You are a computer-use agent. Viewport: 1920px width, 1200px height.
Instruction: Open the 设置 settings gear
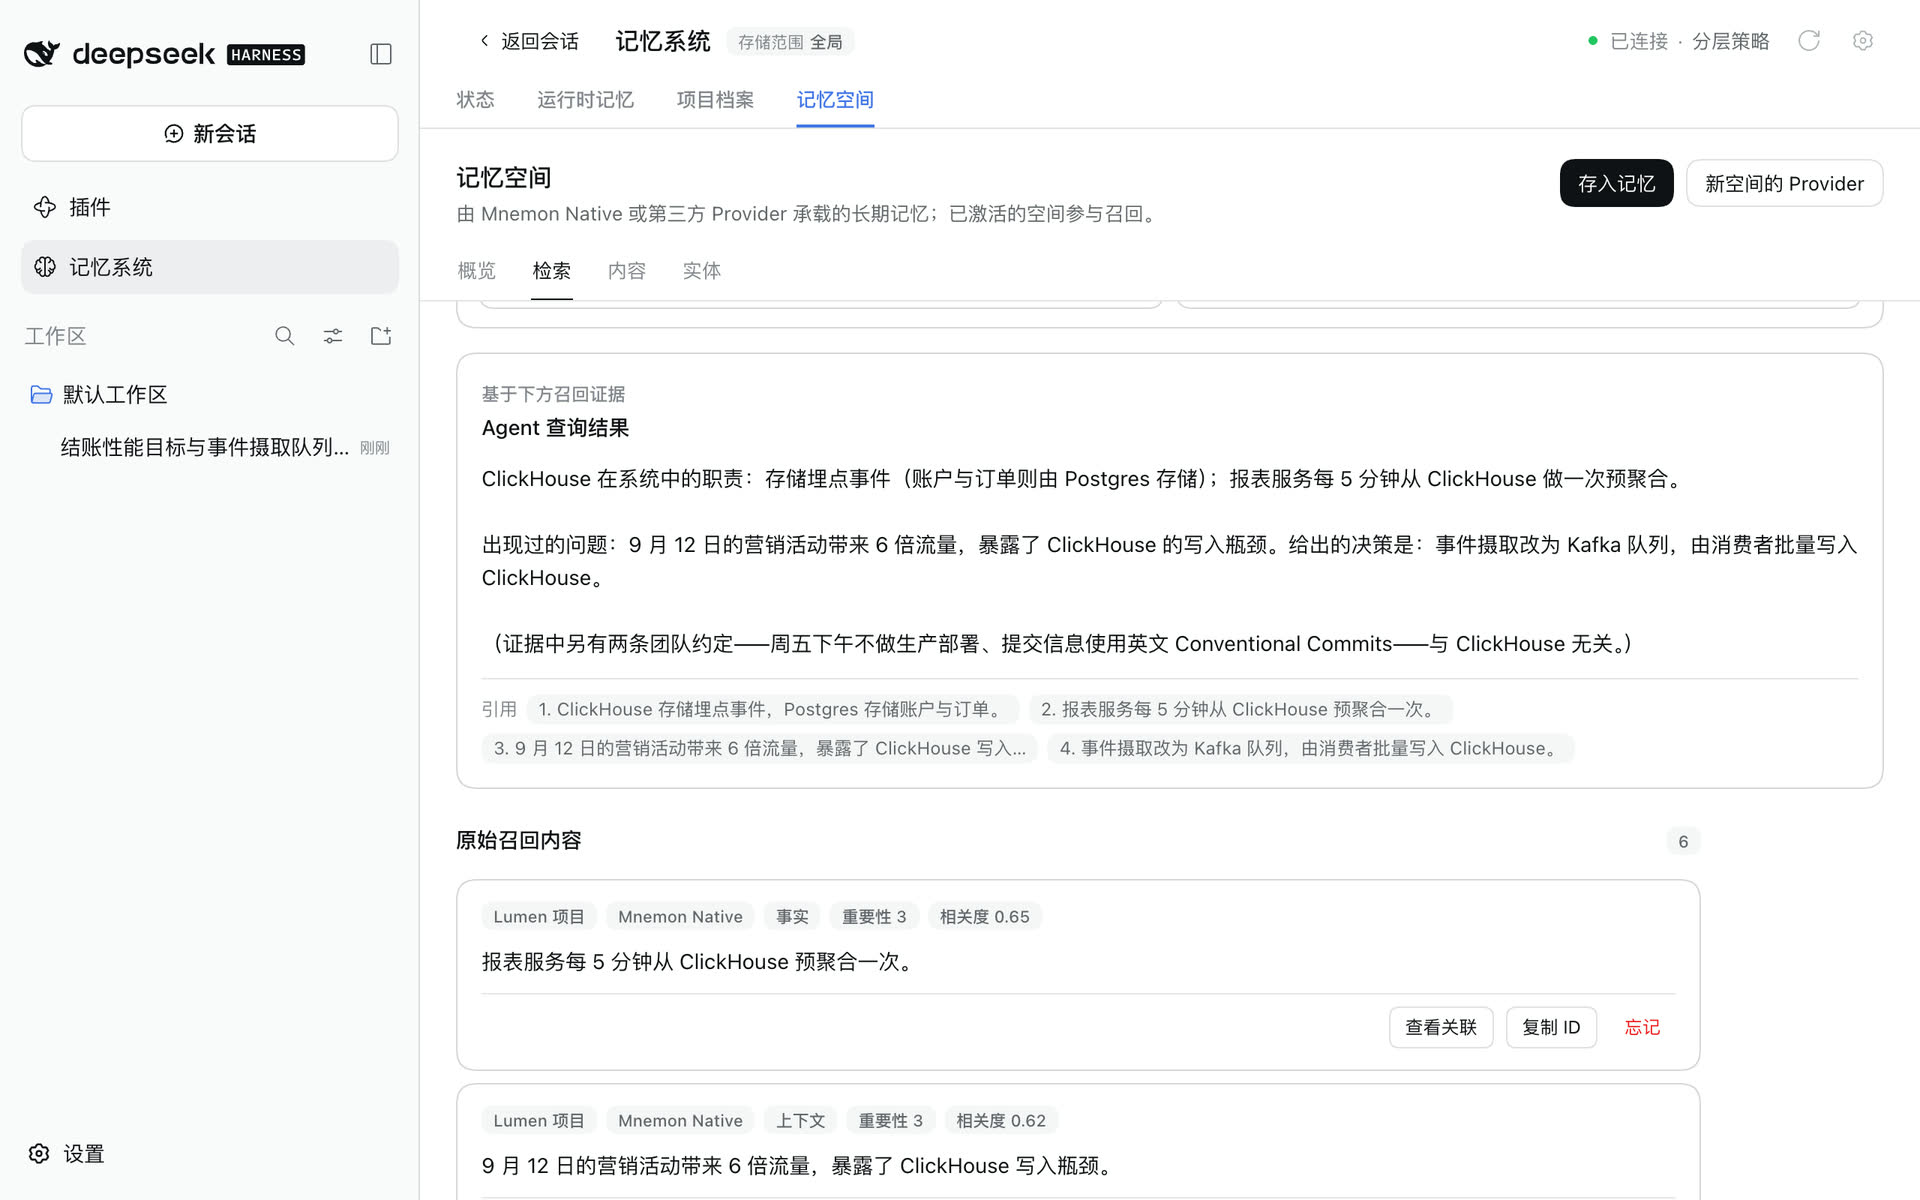pyautogui.click(x=67, y=1154)
